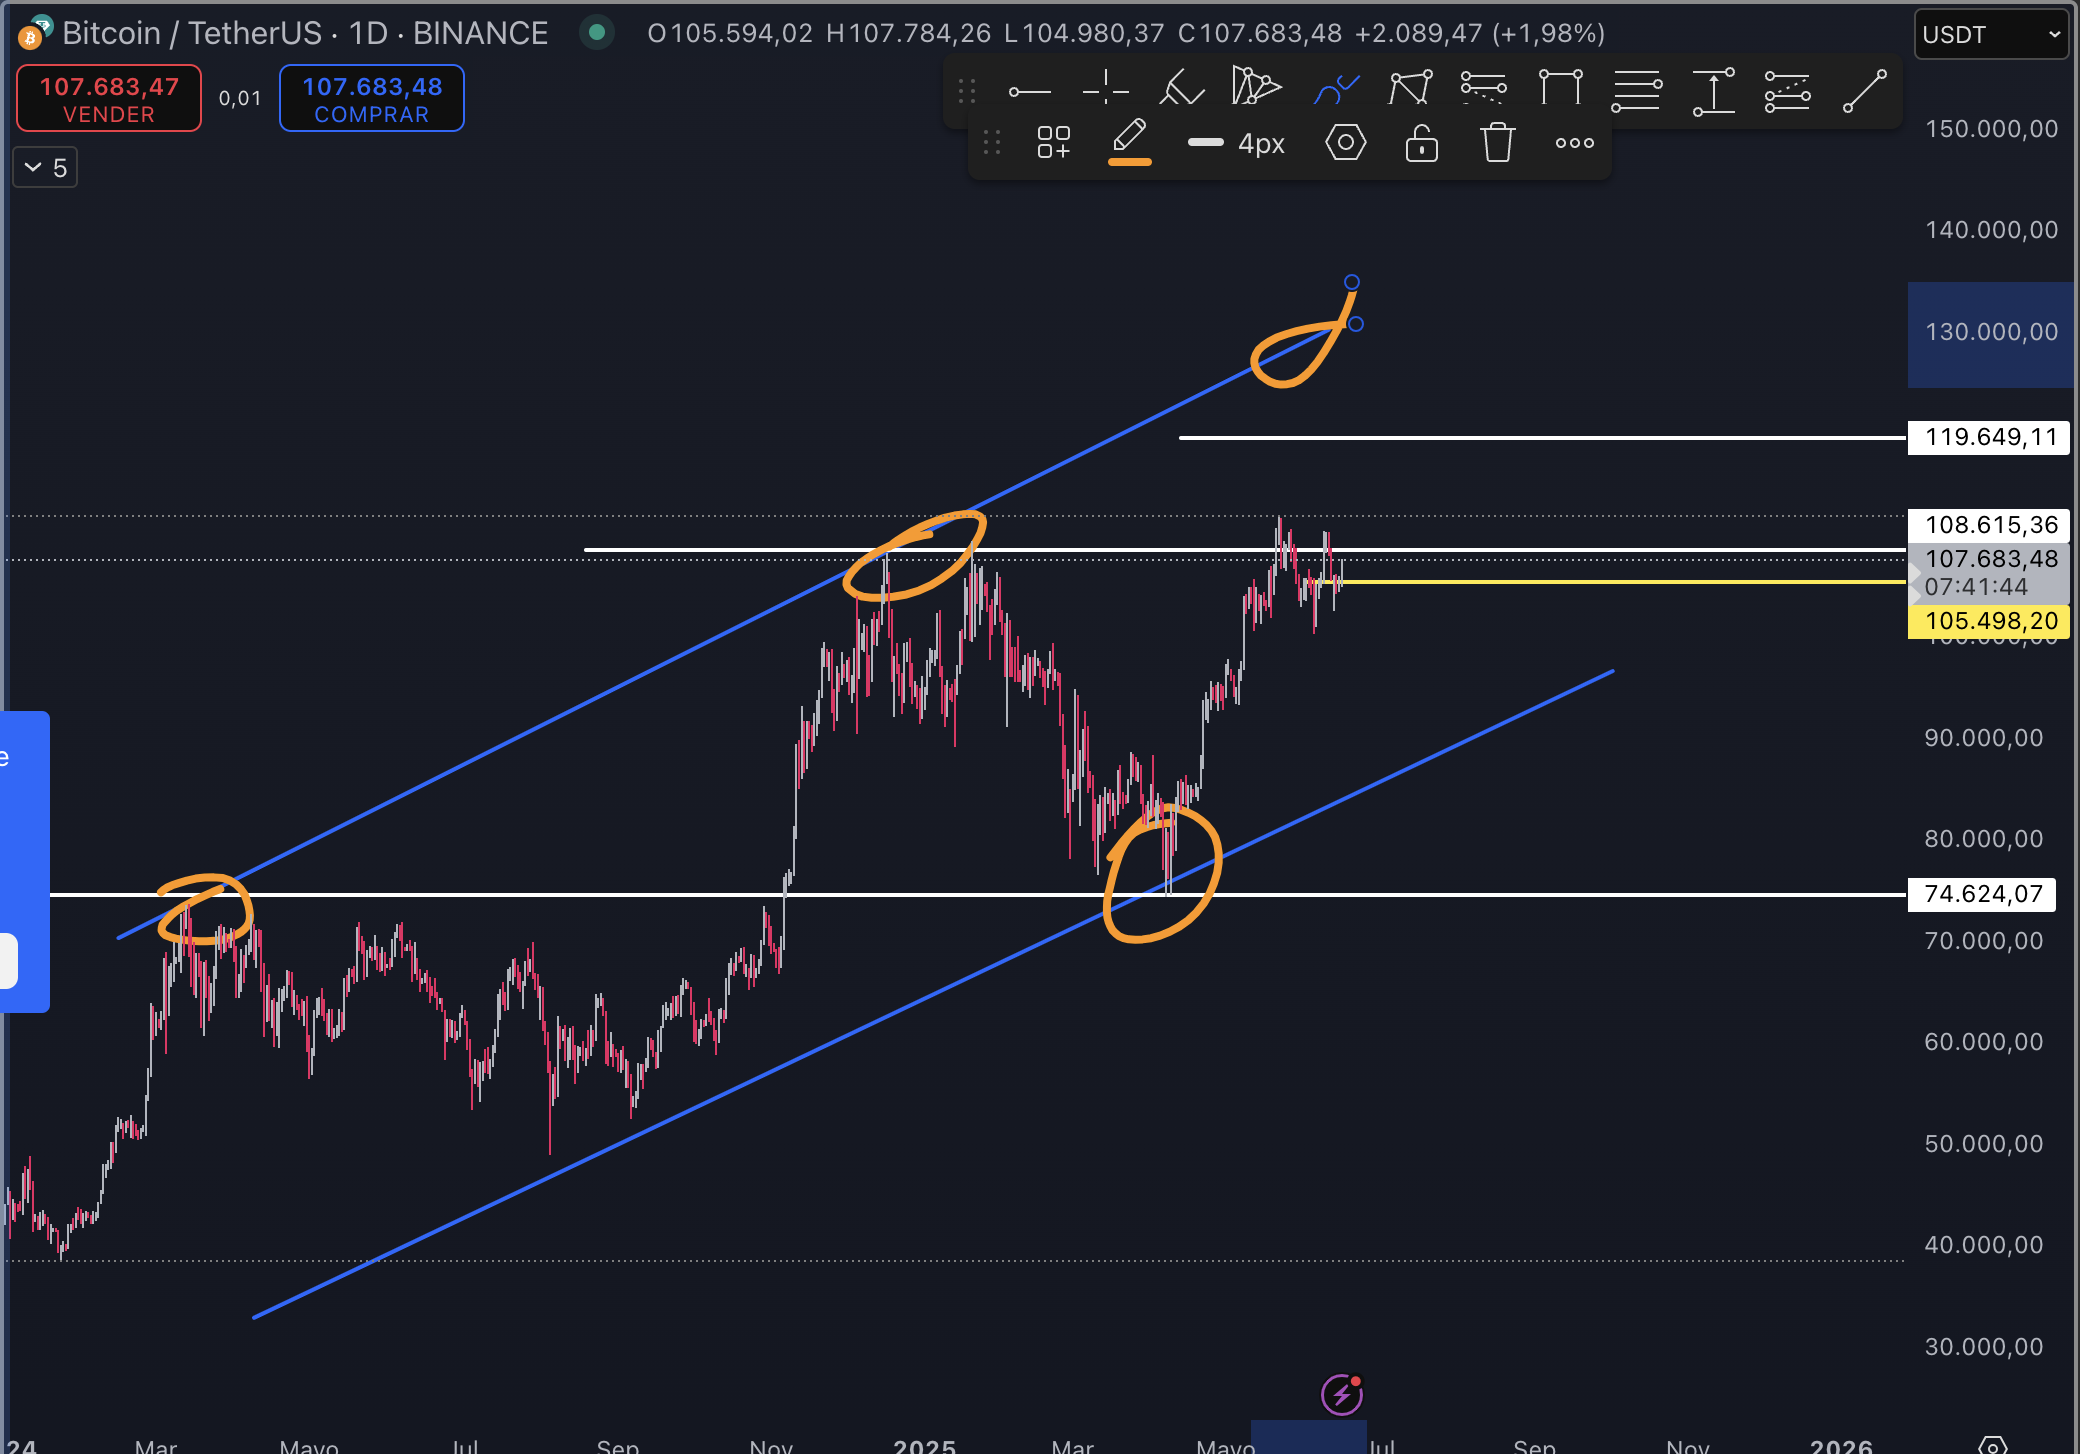Image resolution: width=2080 pixels, height=1454 pixels.
Task: Open brush drawing settings hexagon icon
Action: pyautogui.click(x=1345, y=142)
